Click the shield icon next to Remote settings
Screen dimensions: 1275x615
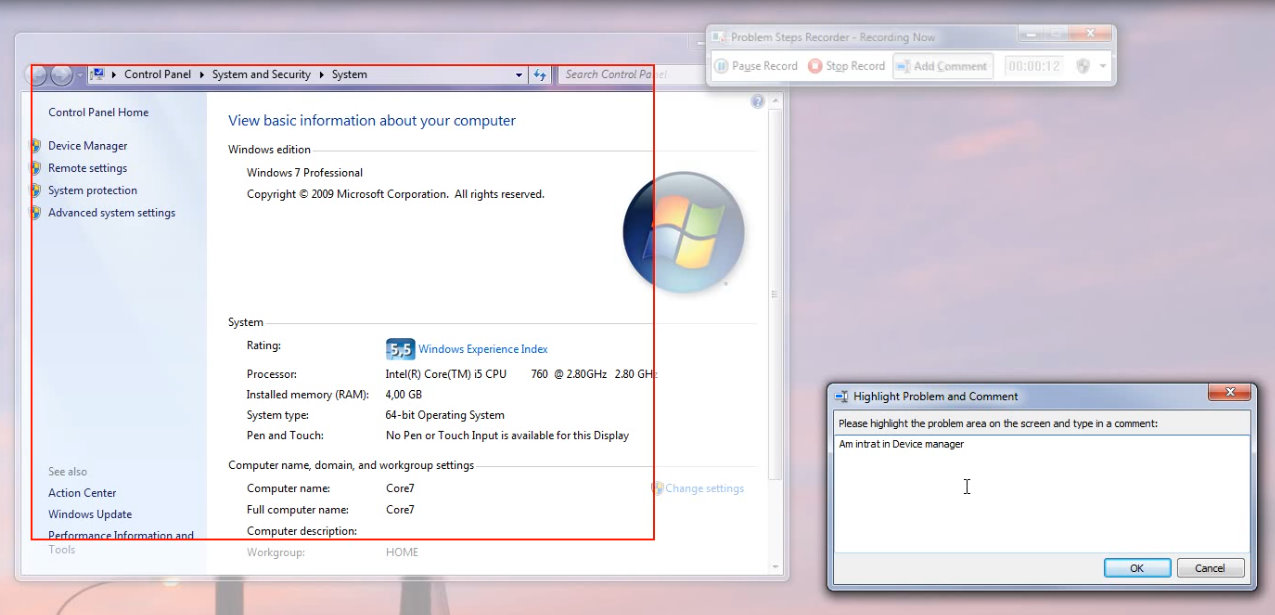[x=35, y=168]
